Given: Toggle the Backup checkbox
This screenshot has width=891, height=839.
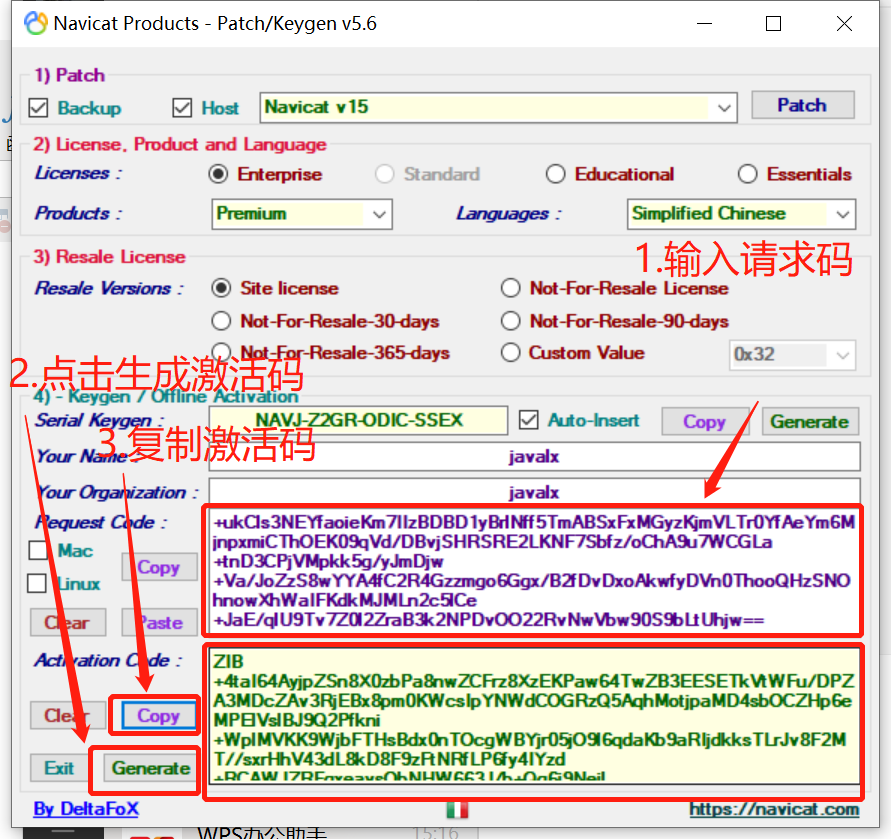Looking at the screenshot, I should (x=38, y=107).
